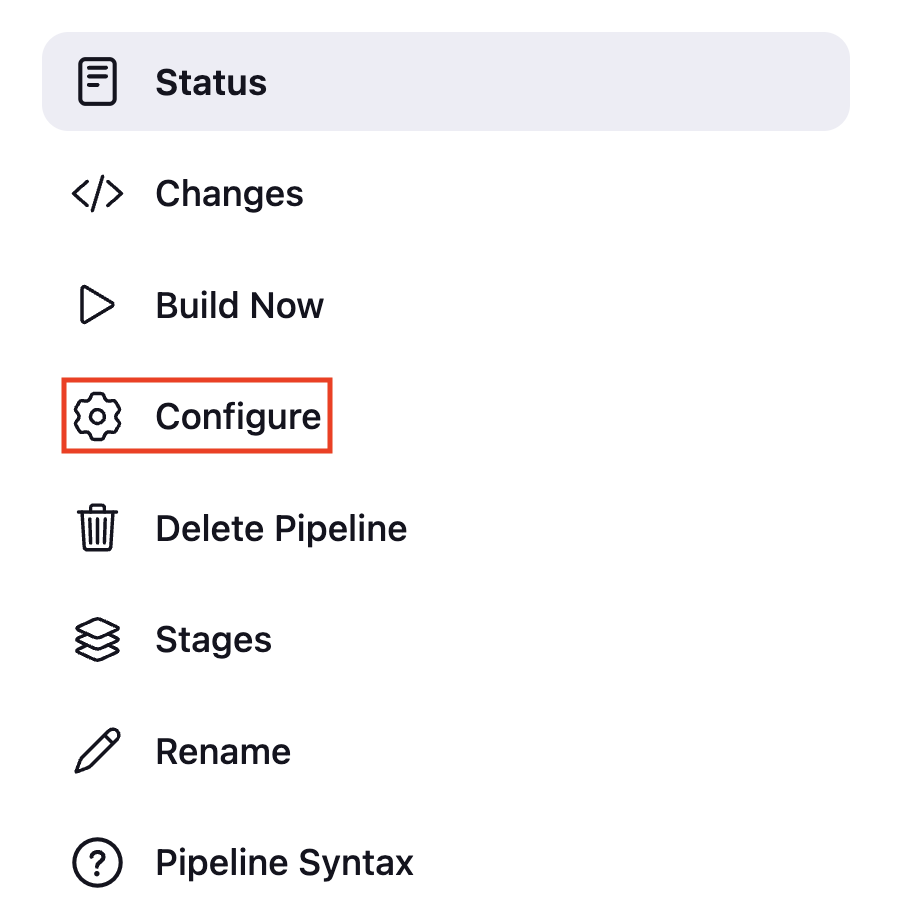This screenshot has width=916, height=918.
Task: Click the gap between Stages icon and text
Action: tap(138, 639)
